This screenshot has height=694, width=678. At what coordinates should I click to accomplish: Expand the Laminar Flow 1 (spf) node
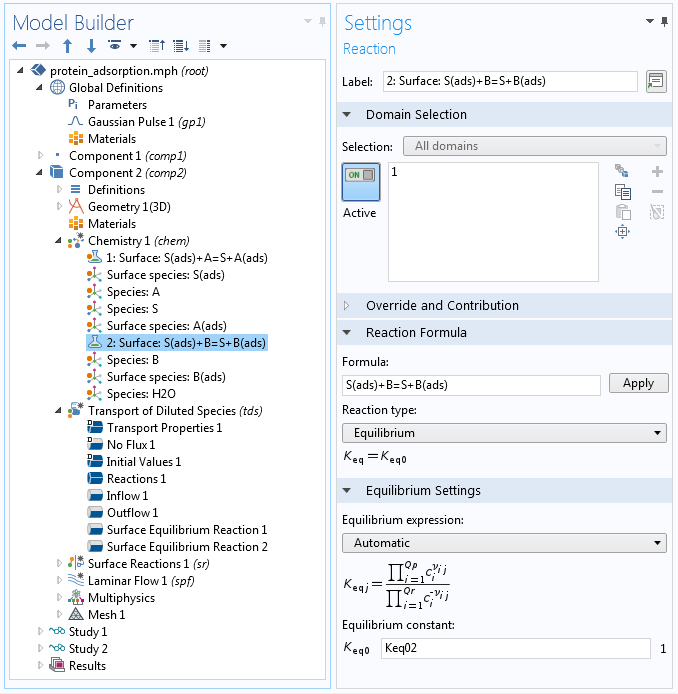59,580
